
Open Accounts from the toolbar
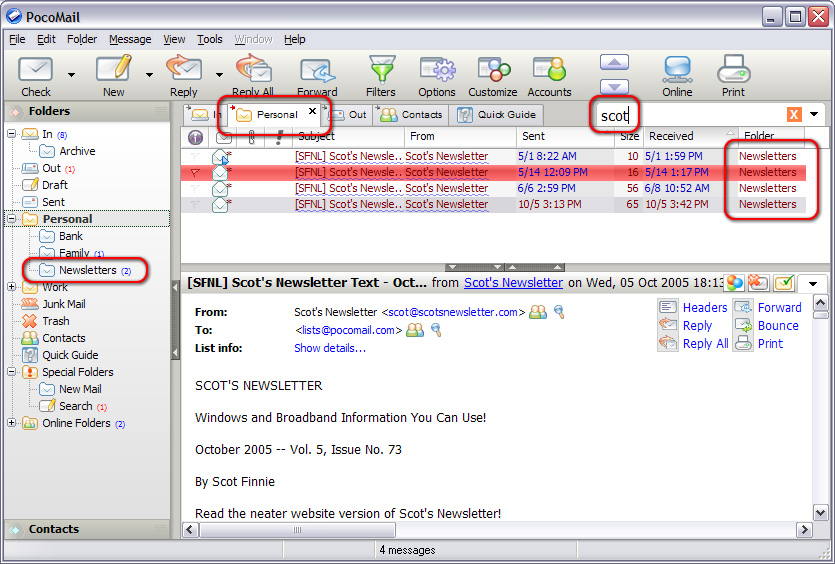coord(549,75)
